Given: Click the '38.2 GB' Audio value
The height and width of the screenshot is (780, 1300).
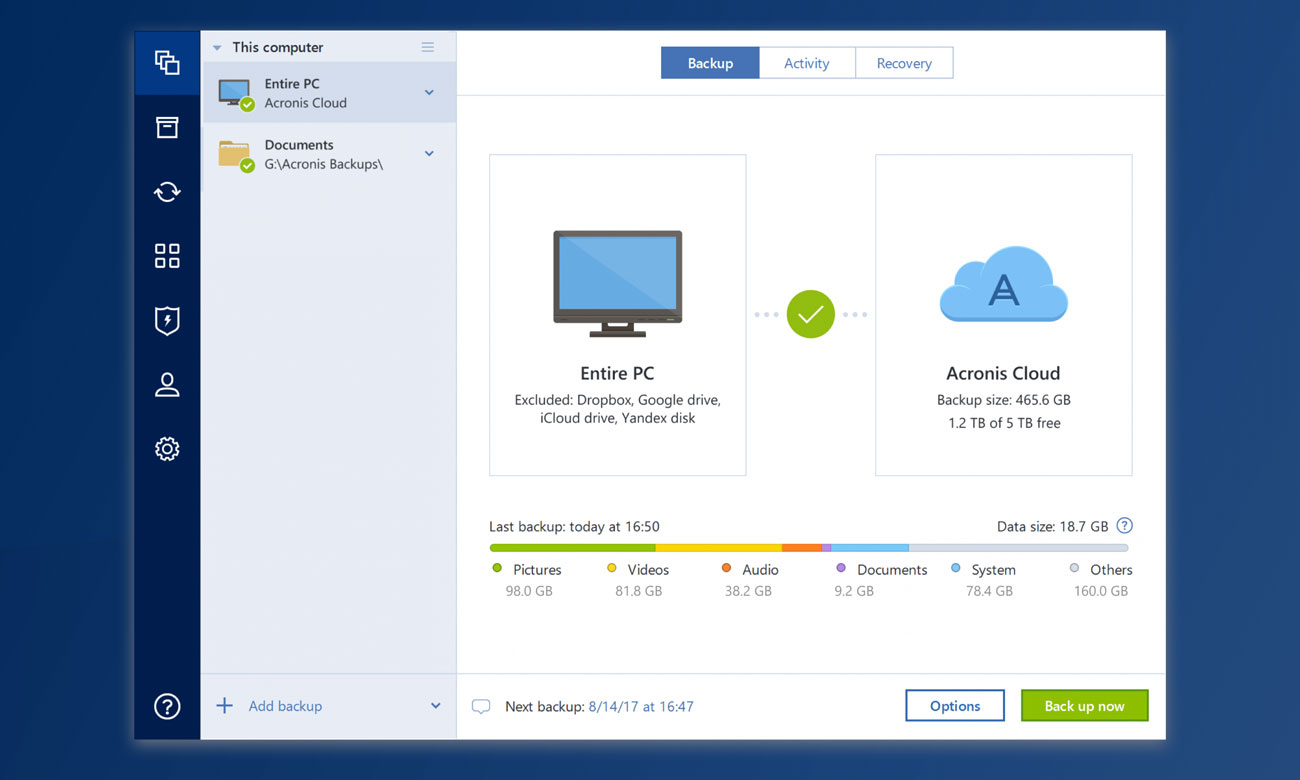Looking at the screenshot, I should pos(748,591).
